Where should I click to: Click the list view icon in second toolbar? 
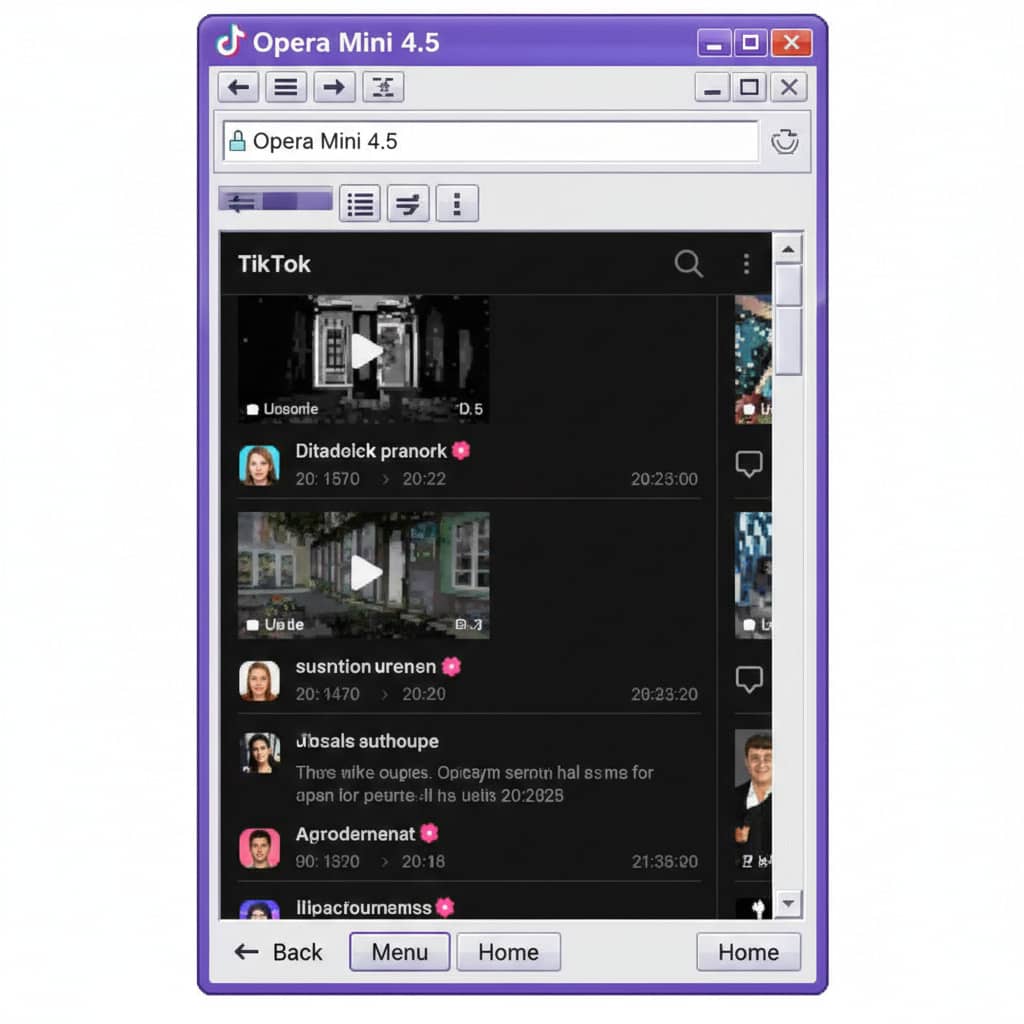pyautogui.click(x=360, y=204)
